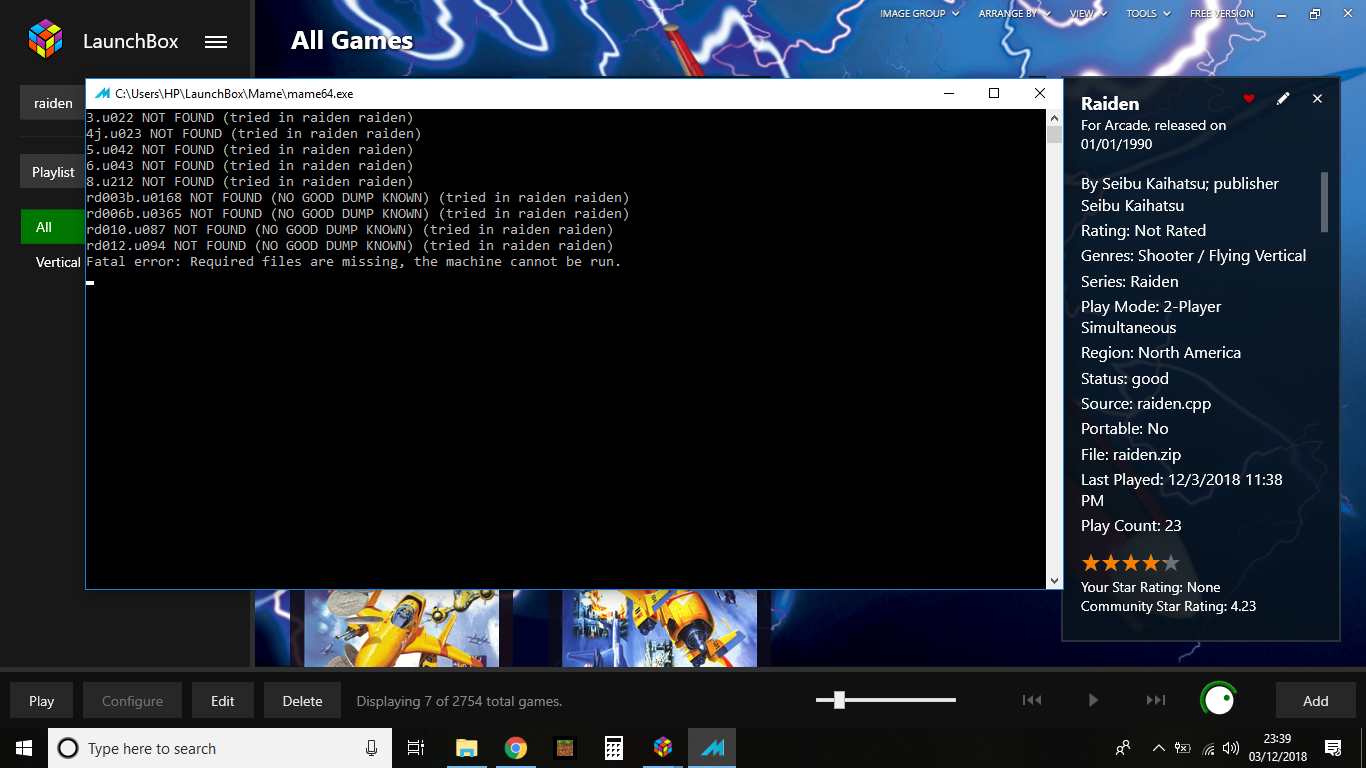This screenshot has height=768, width=1366.
Task: Click the green circular volume knob
Action: pyautogui.click(x=1218, y=700)
